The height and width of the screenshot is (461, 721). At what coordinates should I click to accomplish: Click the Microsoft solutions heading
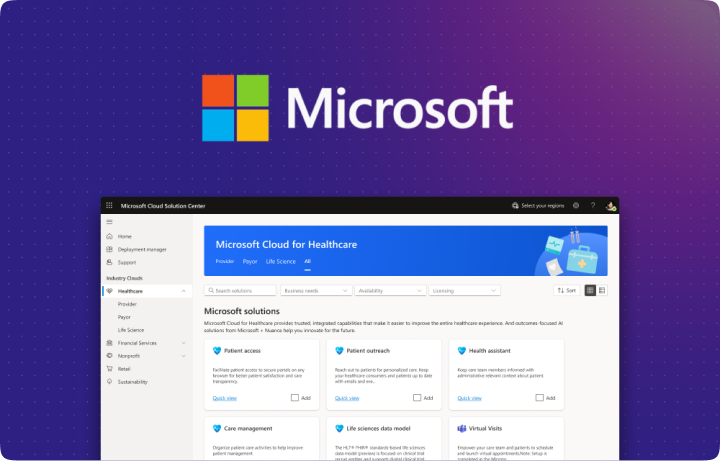pos(242,311)
